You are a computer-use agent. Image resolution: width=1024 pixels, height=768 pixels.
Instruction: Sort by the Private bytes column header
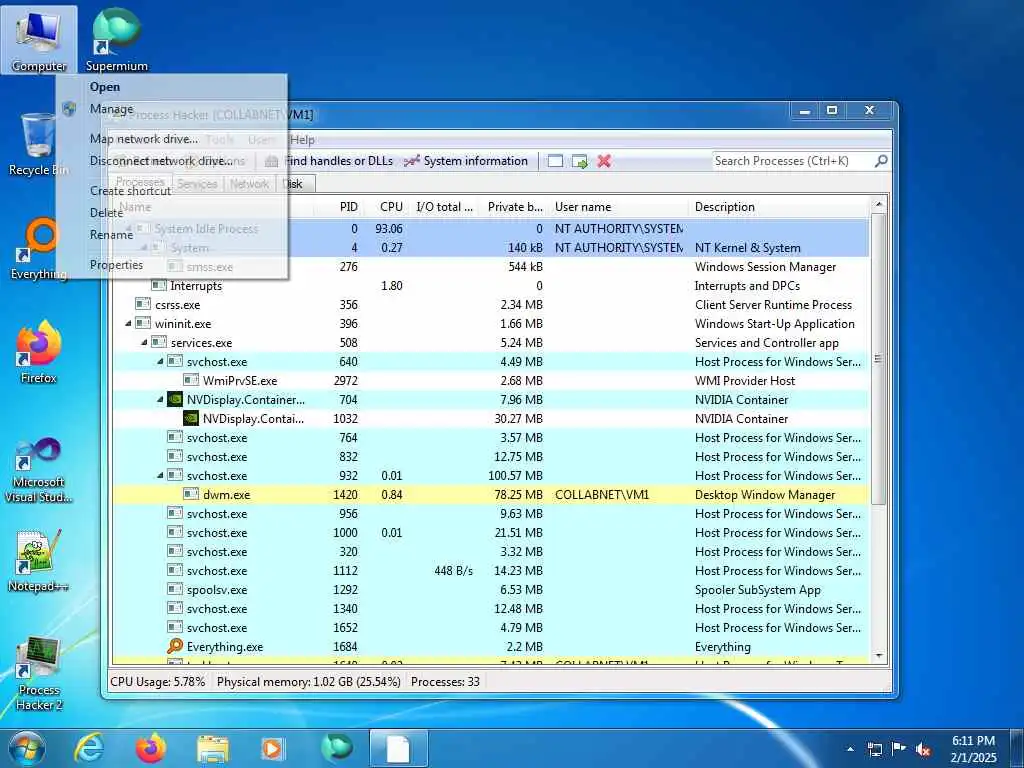pos(515,207)
